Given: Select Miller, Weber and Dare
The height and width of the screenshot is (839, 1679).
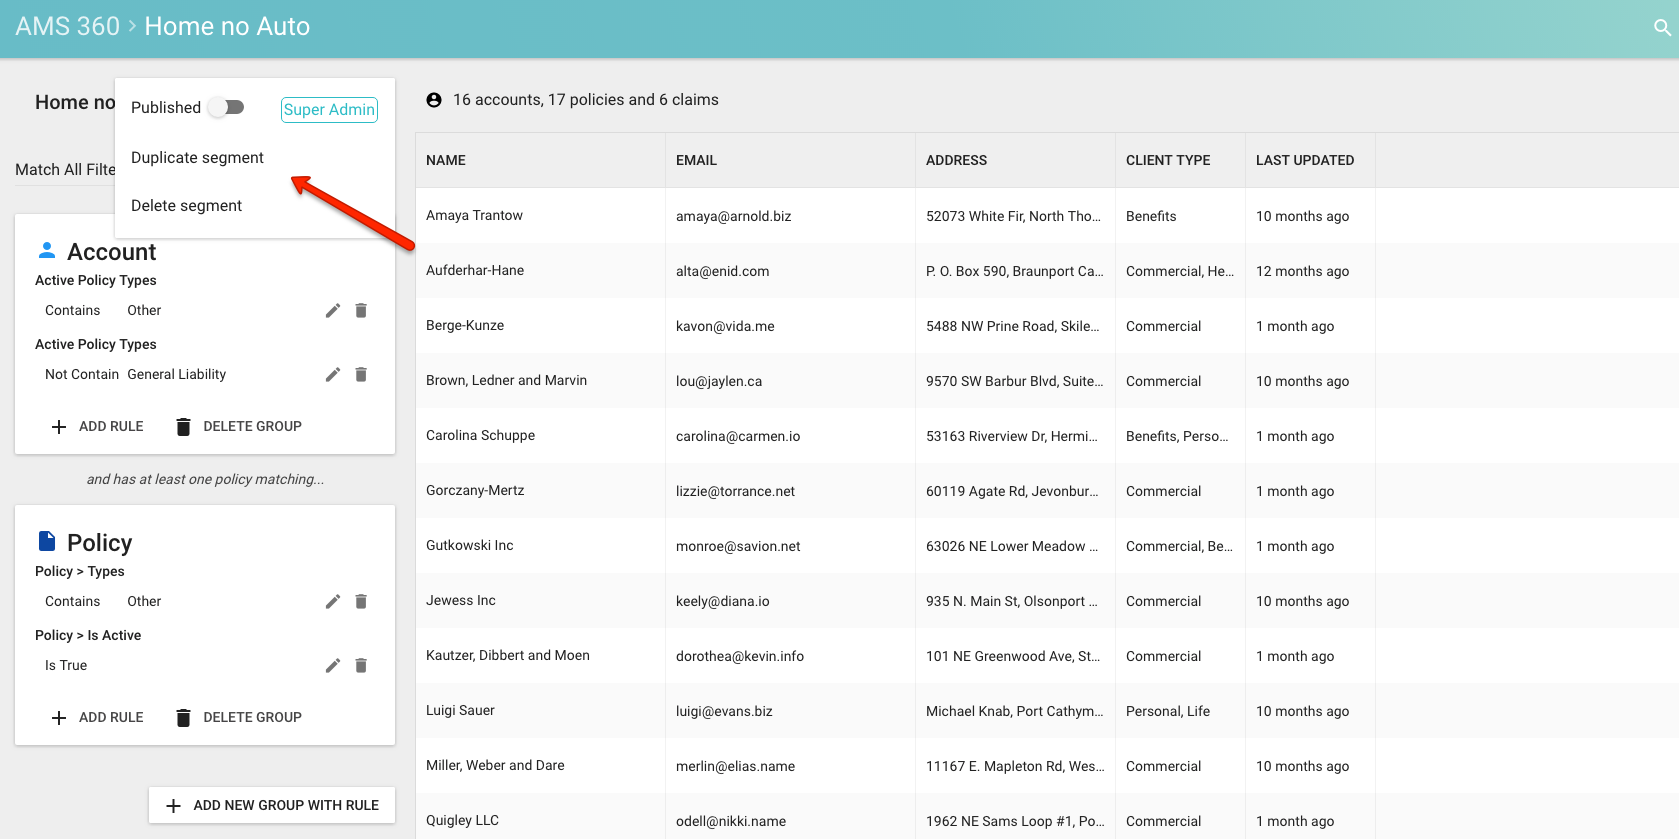Looking at the screenshot, I should (495, 766).
